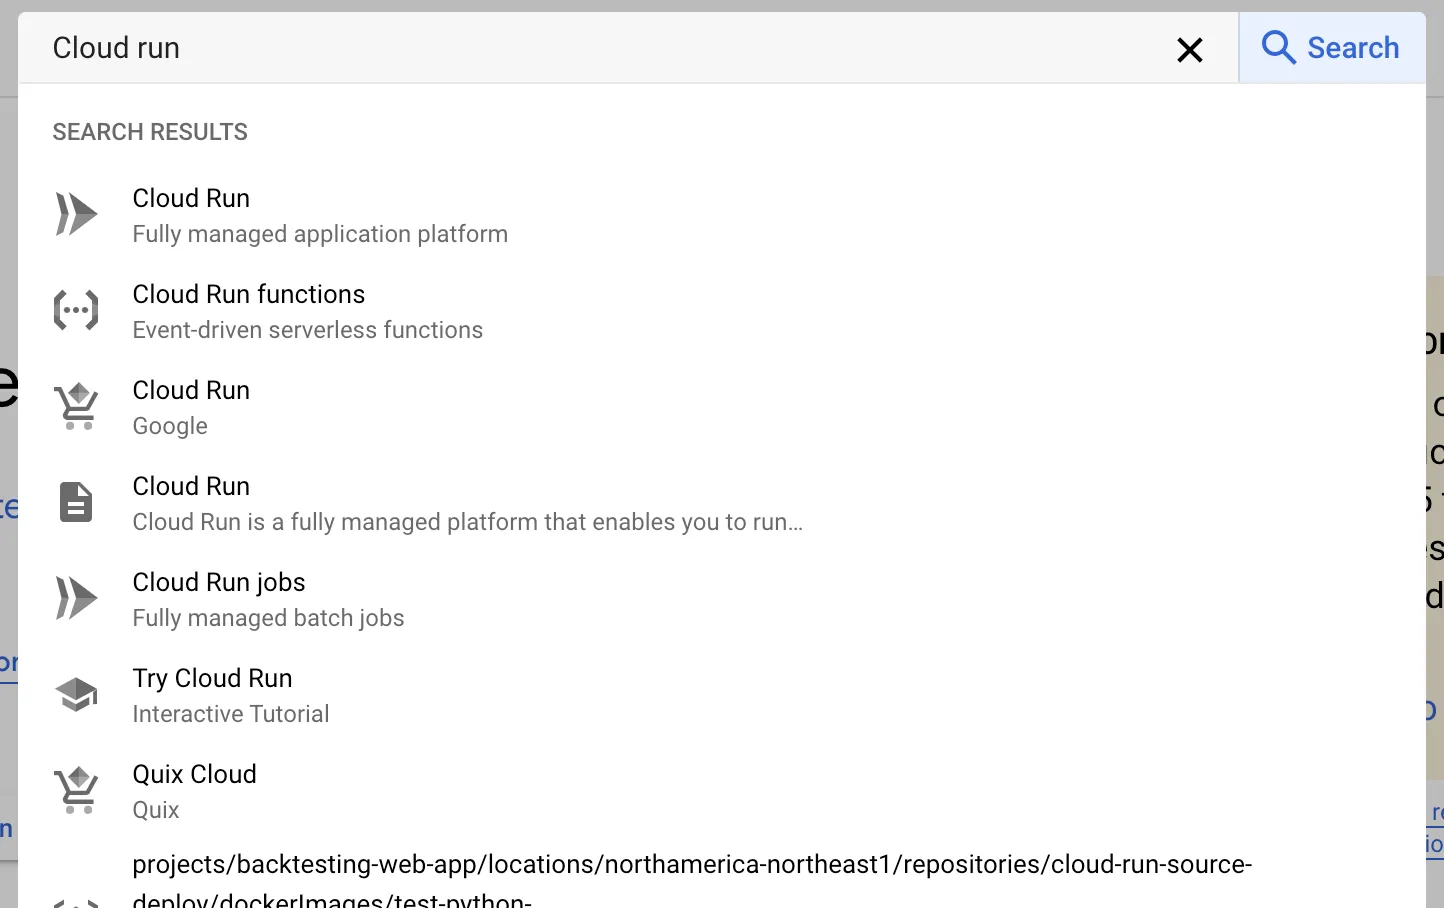Select the Cloud Run listing by Google
The height and width of the screenshot is (908, 1444).
[x=190, y=406]
